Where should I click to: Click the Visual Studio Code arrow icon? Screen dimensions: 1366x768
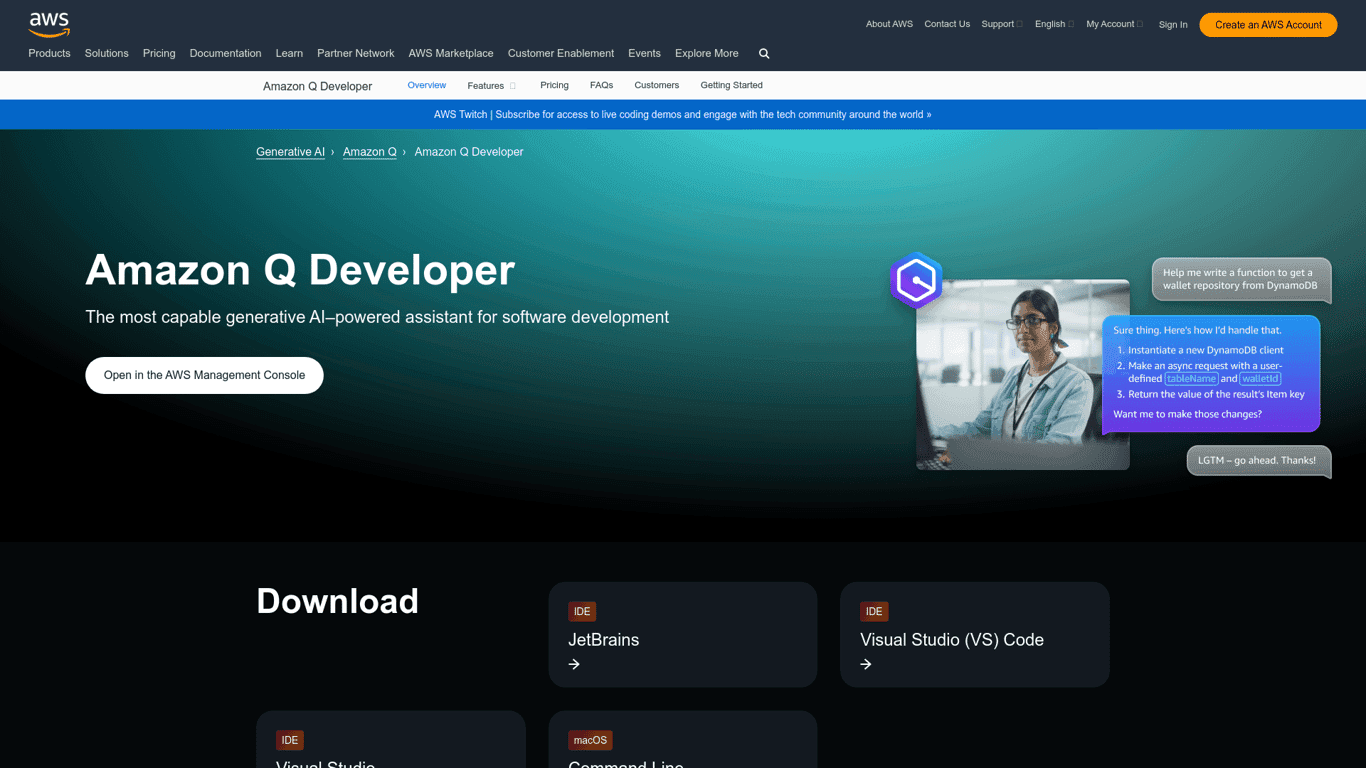[x=866, y=664]
